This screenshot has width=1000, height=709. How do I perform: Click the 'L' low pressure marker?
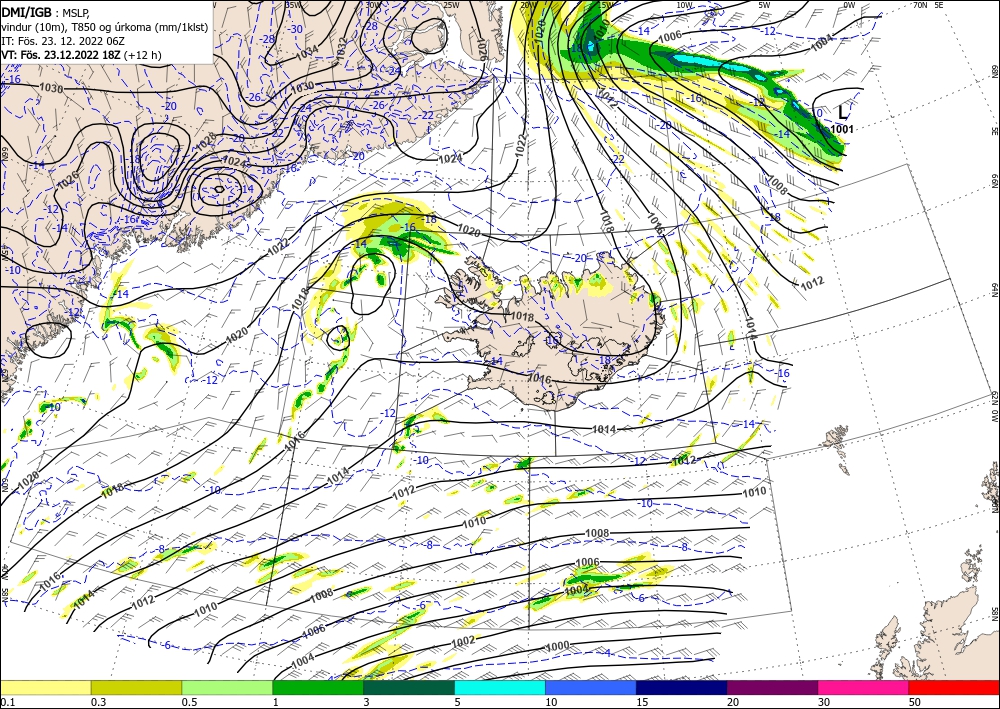[x=843, y=113]
